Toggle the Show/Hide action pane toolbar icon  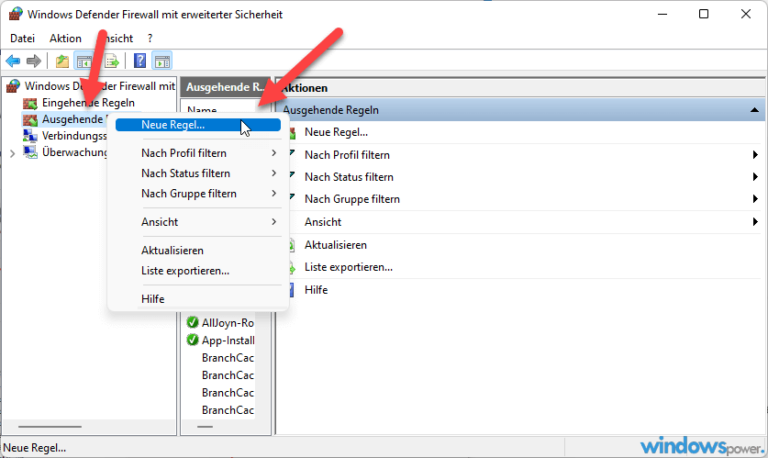tap(162, 61)
